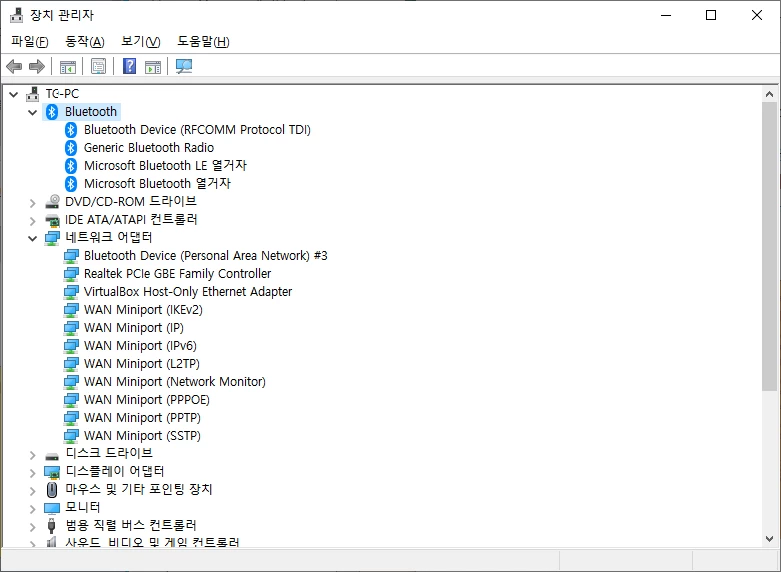781x572 pixels.
Task: Click the scrollbar up arrow
Action: (x=769, y=94)
